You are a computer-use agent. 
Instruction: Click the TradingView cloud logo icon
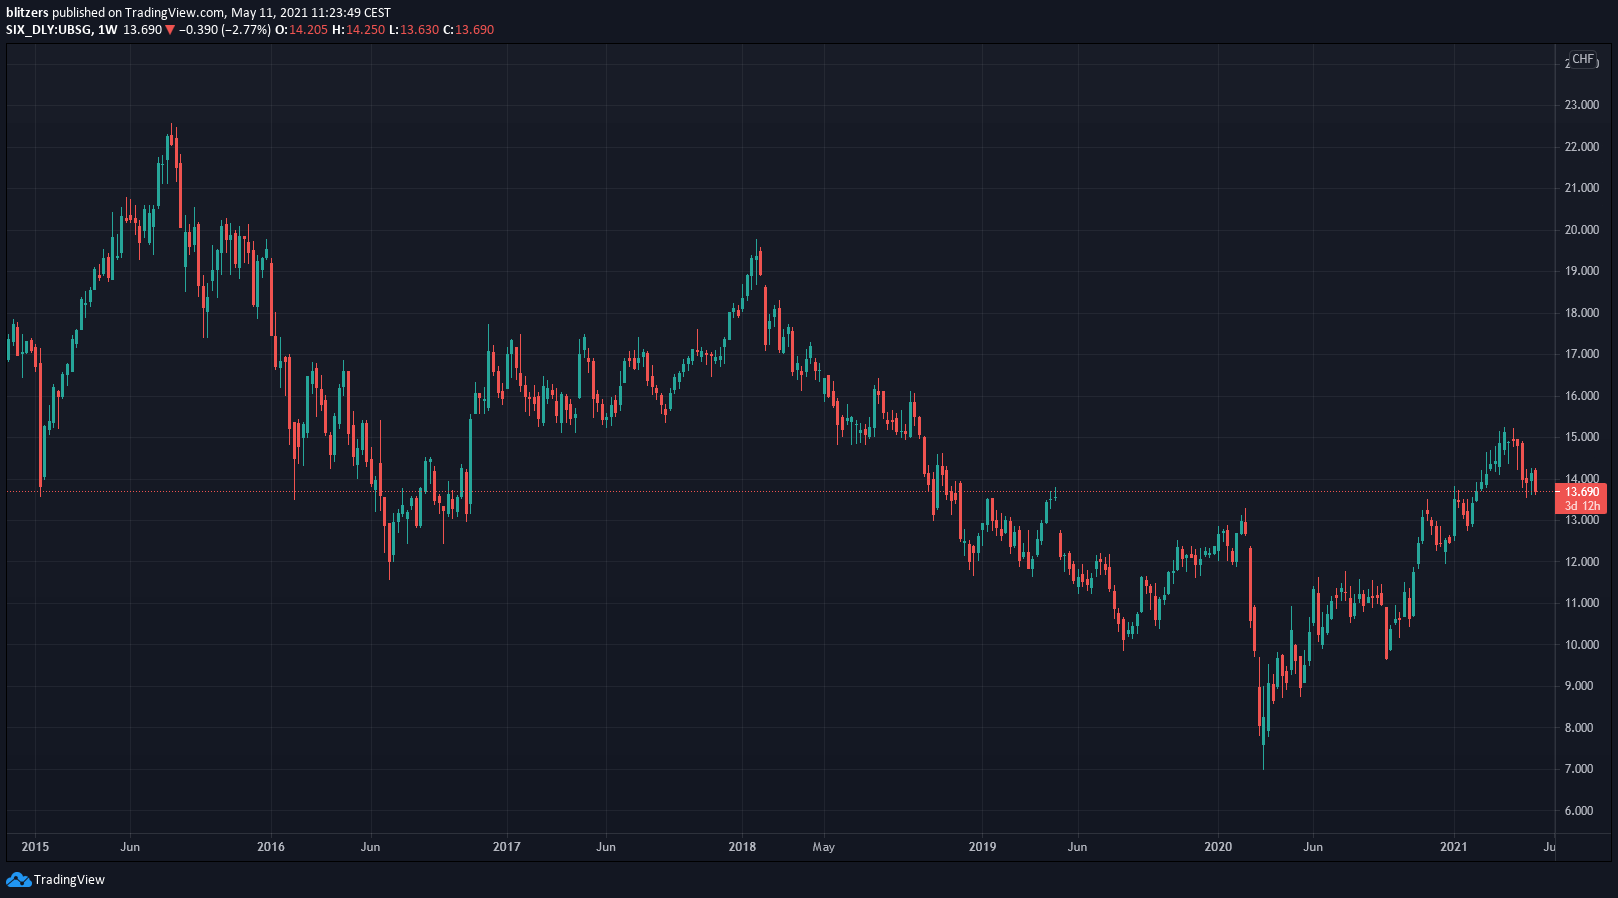point(18,880)
